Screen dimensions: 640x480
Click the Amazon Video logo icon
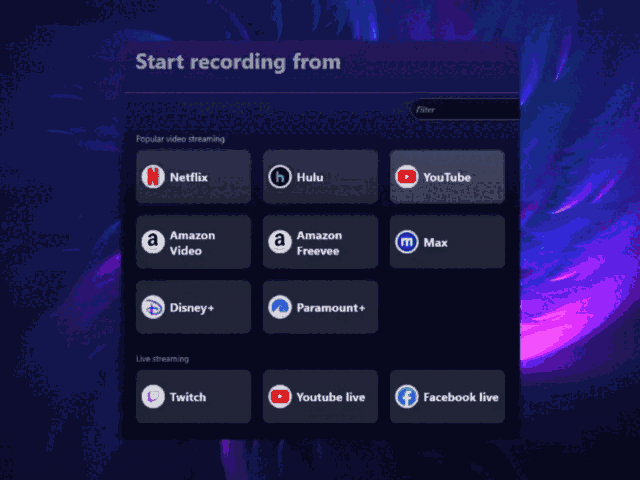pos(153,242)
